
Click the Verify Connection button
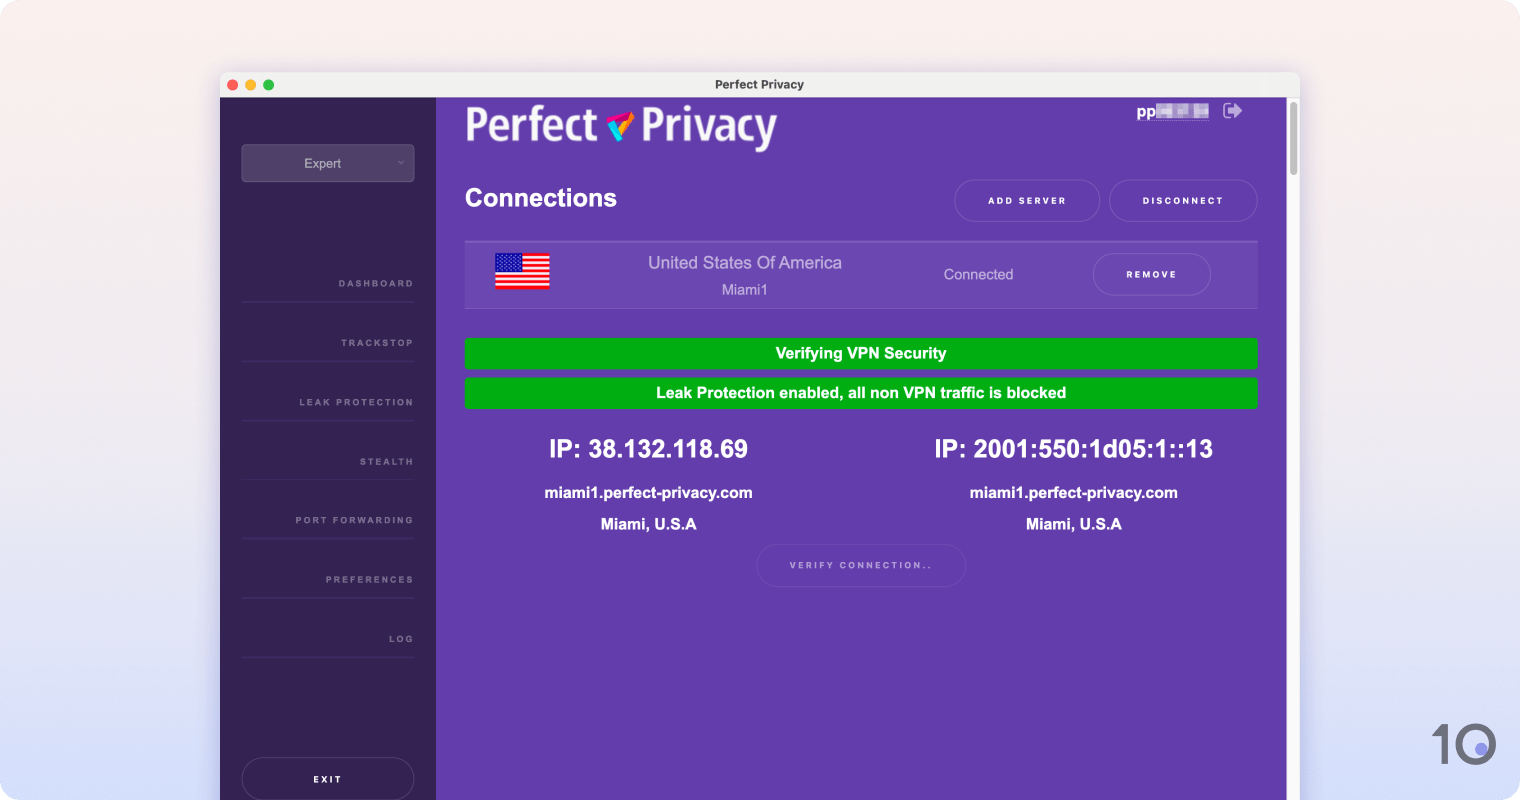[x=860, y=565]
